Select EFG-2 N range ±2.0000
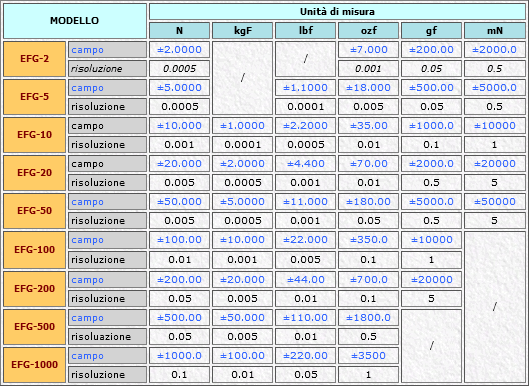The height and width of the screenshot is (386, 529). 179,50
